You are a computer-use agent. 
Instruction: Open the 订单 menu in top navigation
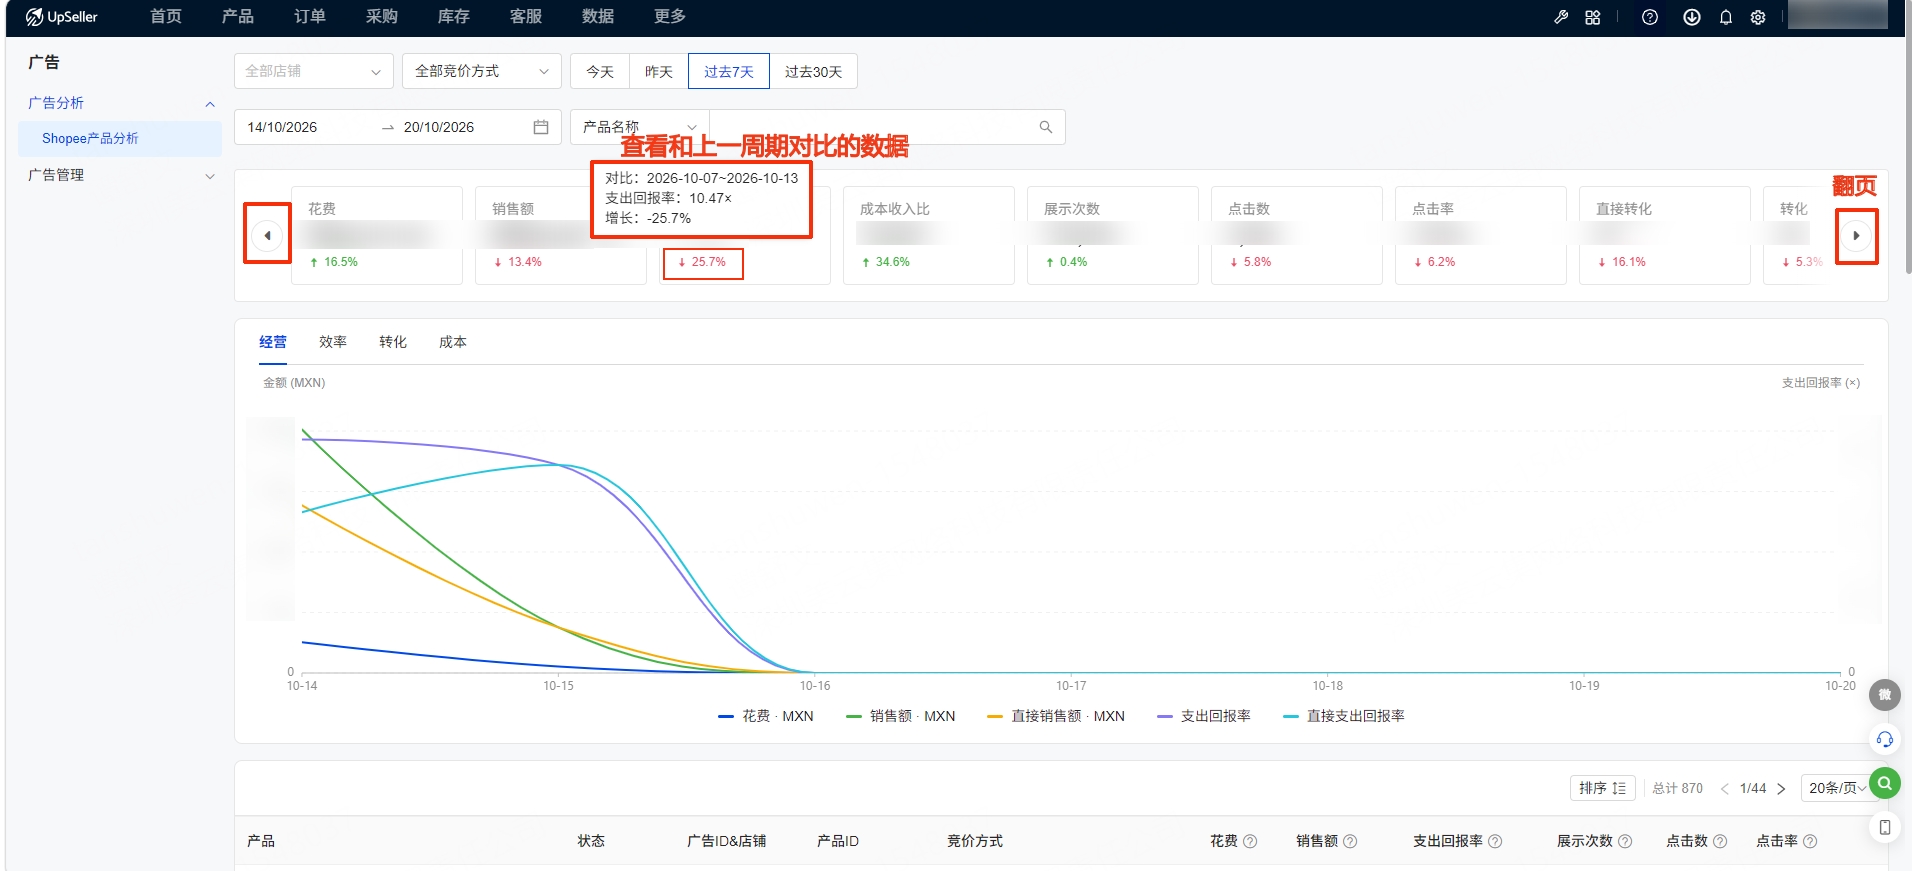pyautogui.click(x=310, y=17)
